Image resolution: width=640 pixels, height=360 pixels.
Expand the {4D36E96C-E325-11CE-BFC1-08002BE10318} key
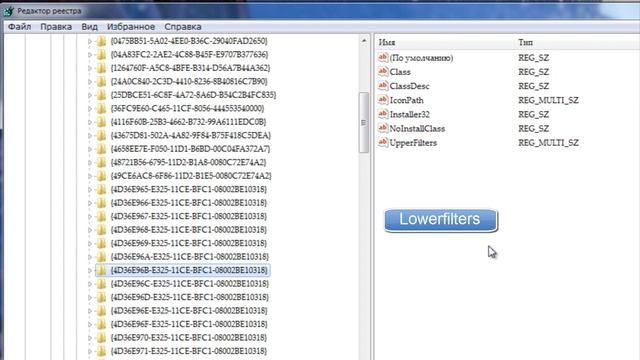point(90,283)
